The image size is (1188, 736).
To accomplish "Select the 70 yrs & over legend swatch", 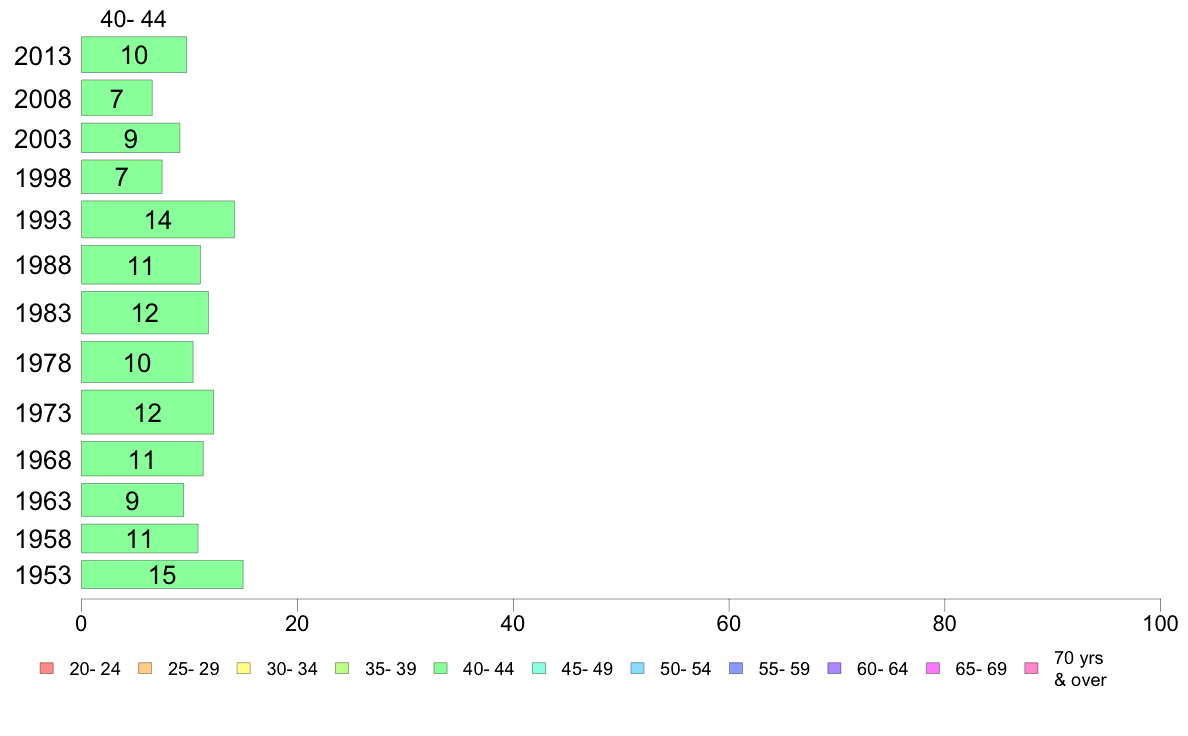I will (x=1031, y=669).
